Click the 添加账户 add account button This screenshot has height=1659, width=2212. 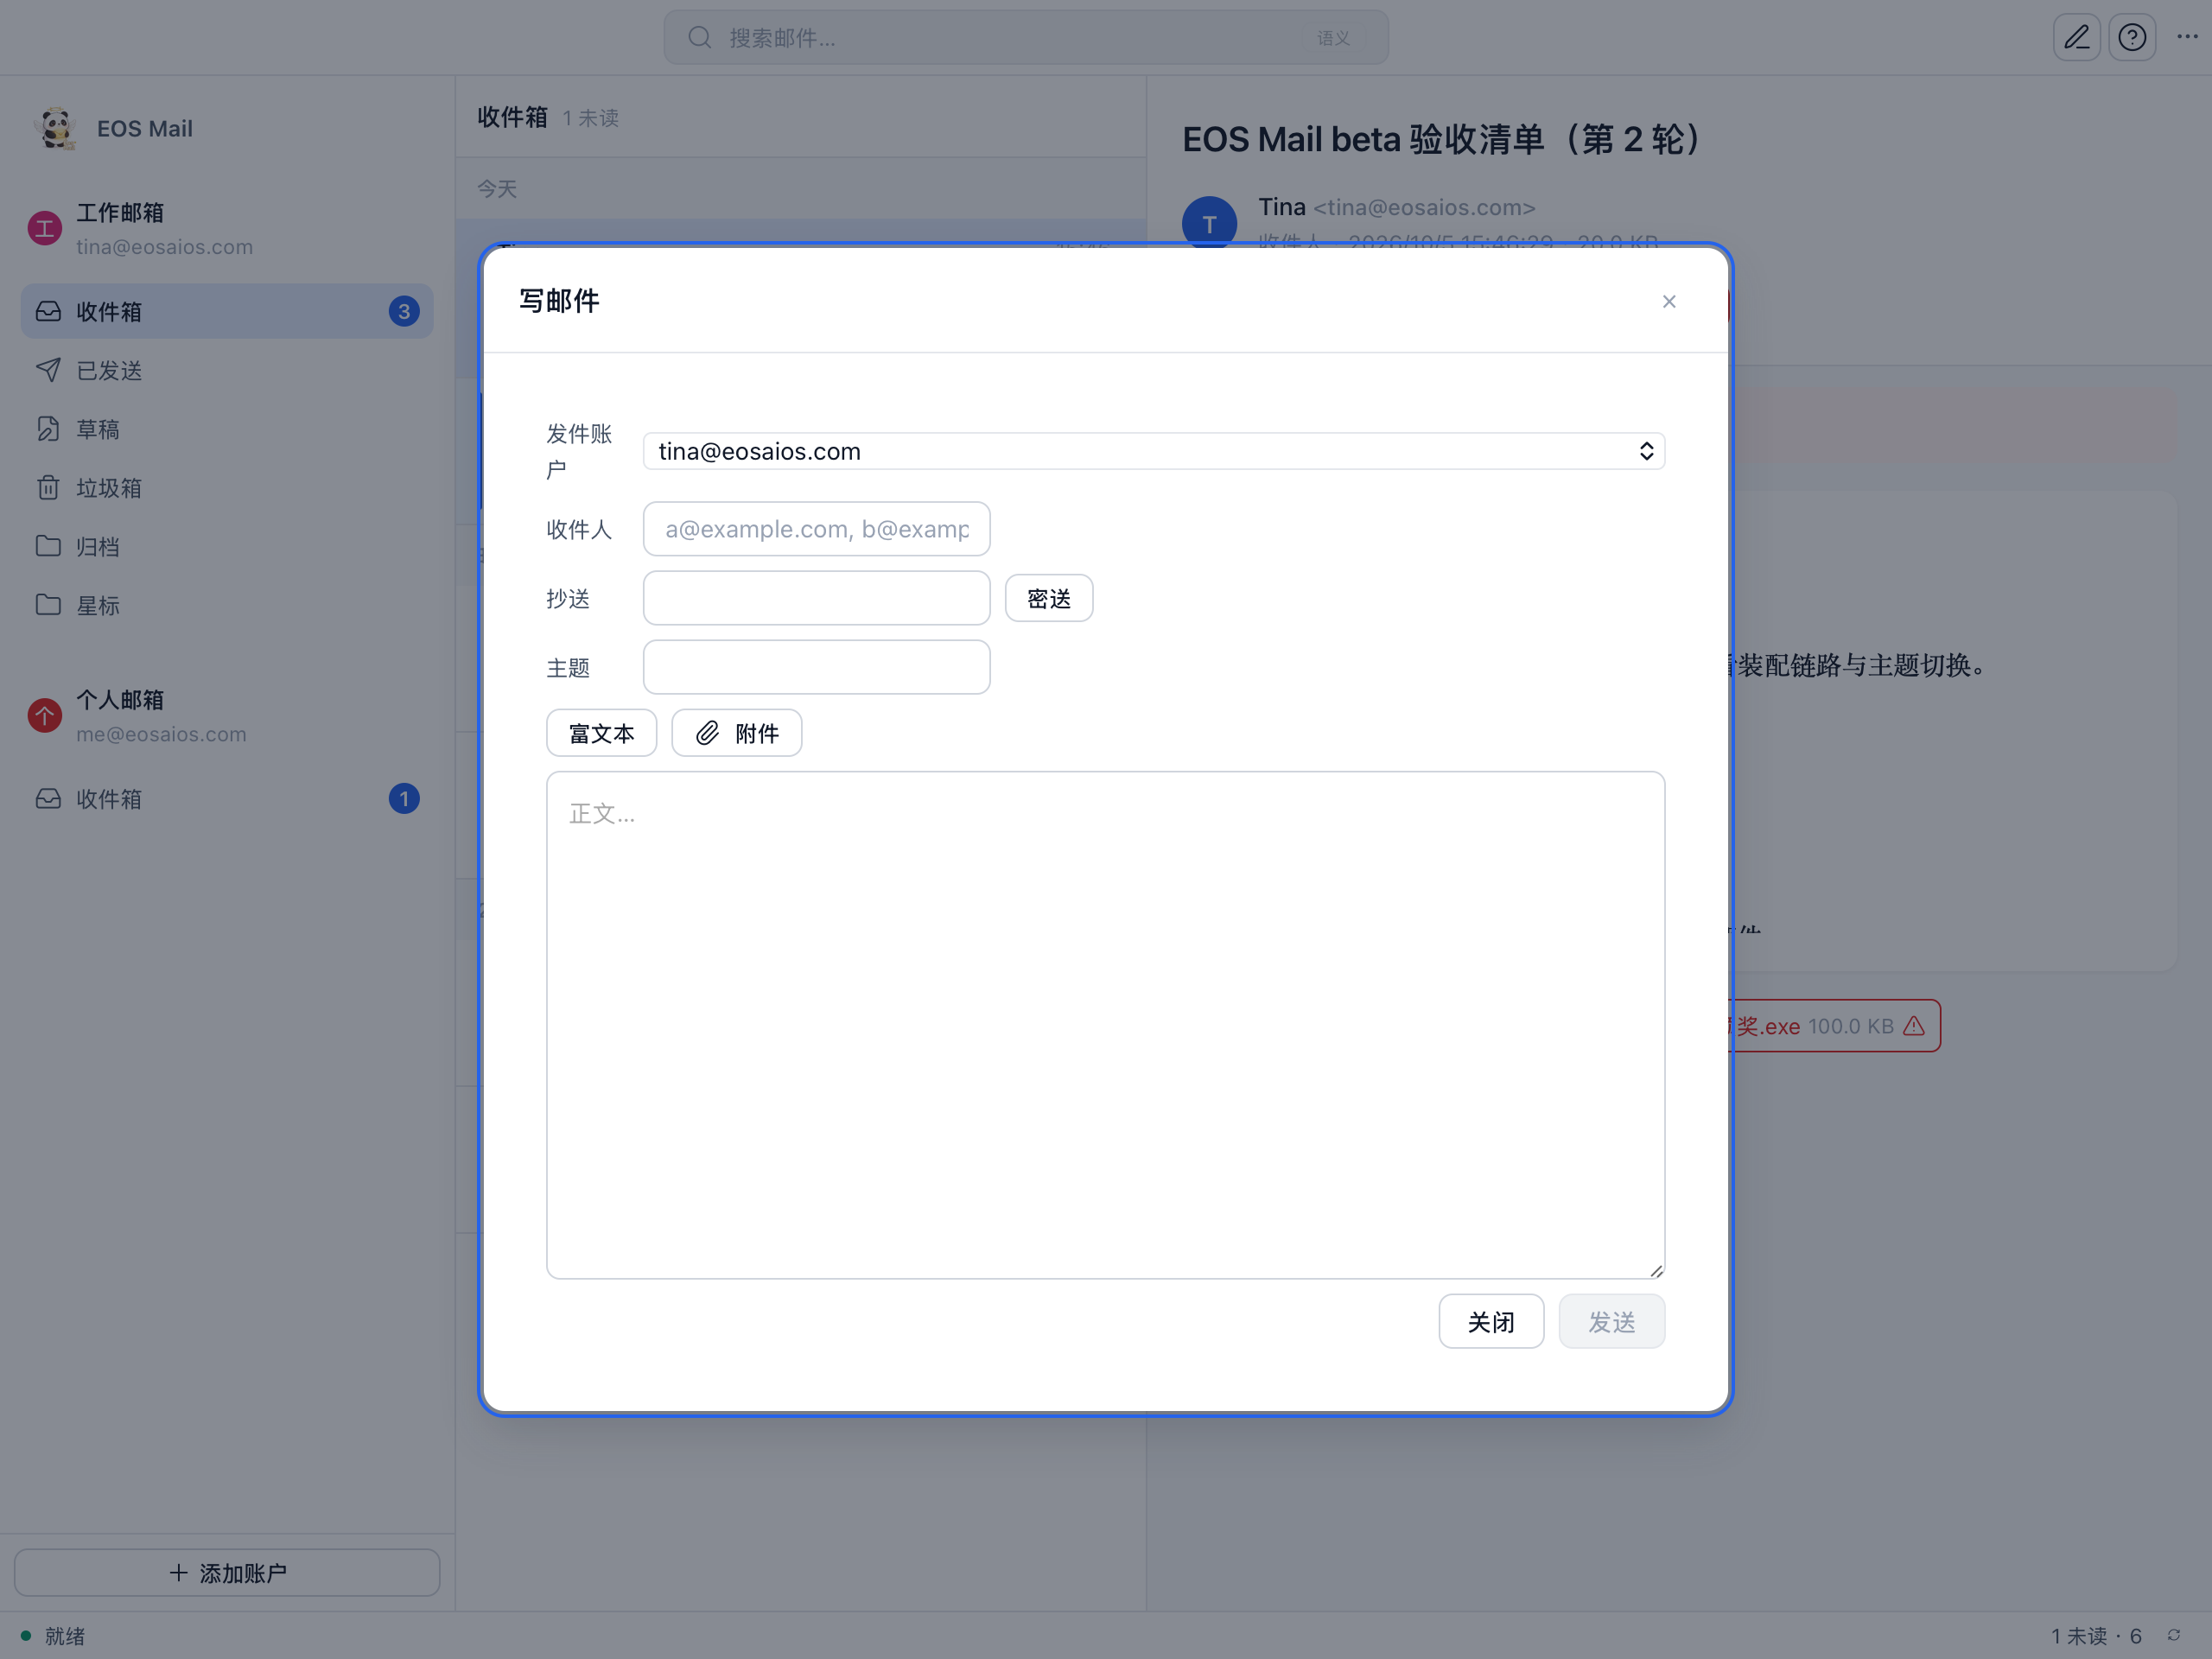227,1573
